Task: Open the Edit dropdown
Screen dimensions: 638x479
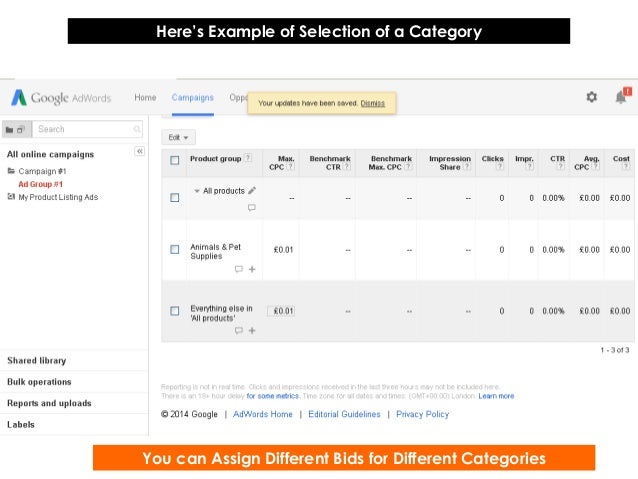Action: (x=178, y=138)
